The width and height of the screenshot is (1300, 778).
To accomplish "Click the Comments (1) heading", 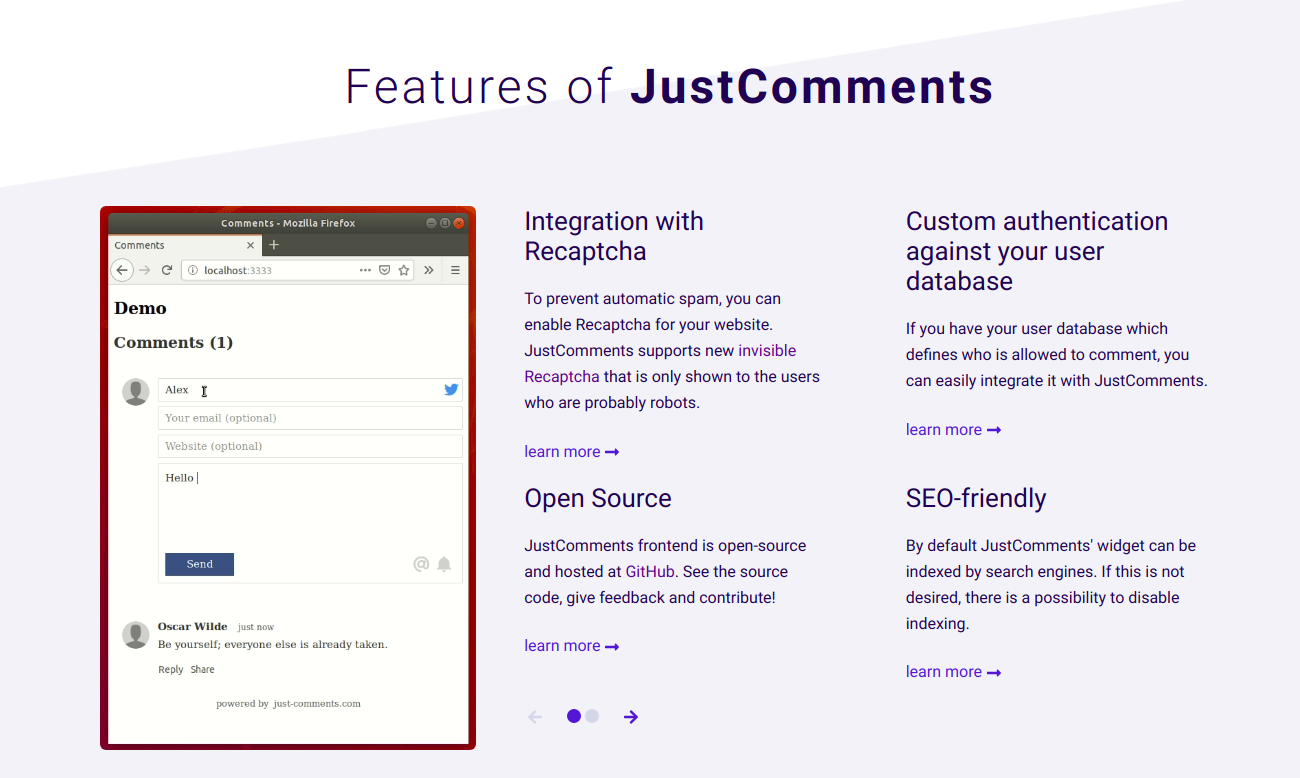I will pyautogui.click(x=173, y=343).
